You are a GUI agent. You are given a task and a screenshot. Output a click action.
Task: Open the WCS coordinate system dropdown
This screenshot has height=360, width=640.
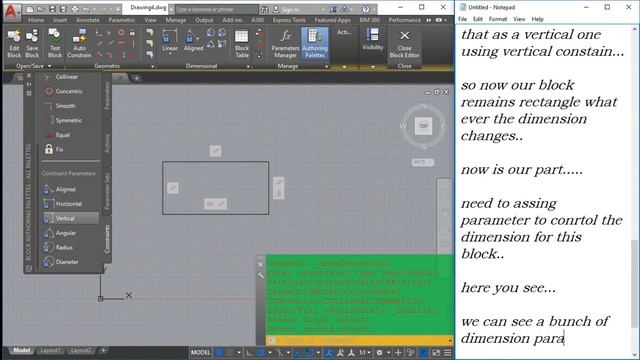click(x=422, y=162)
